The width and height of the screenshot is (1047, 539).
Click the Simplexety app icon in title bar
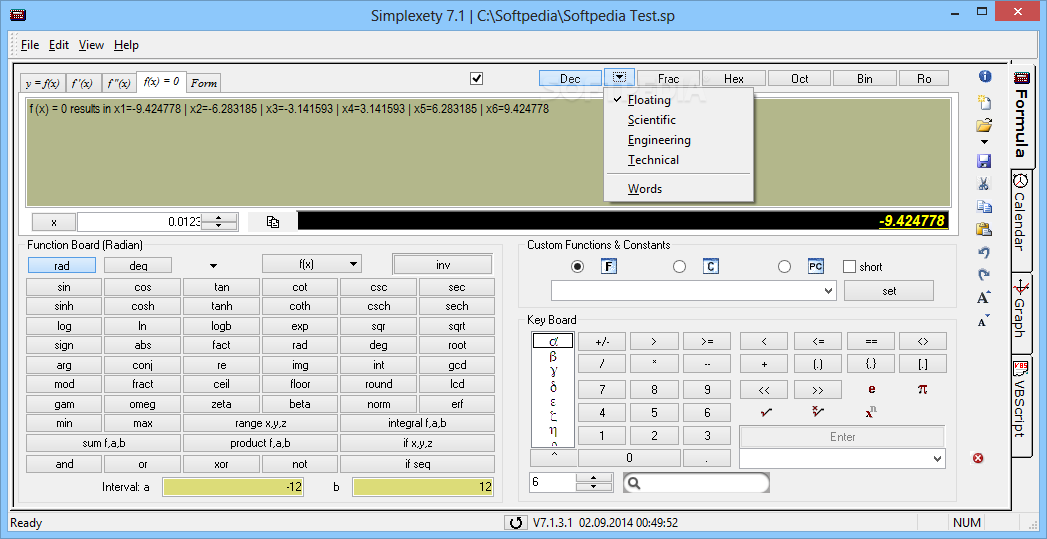tap(17, 15)
